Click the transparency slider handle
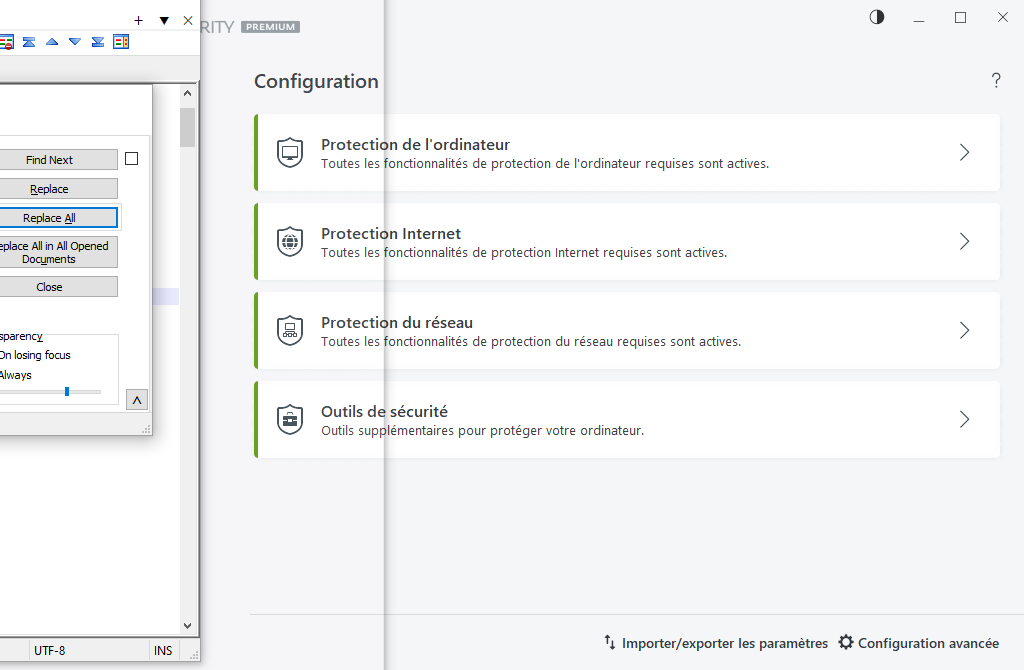The image size is (1024, 670). point(67,391)
